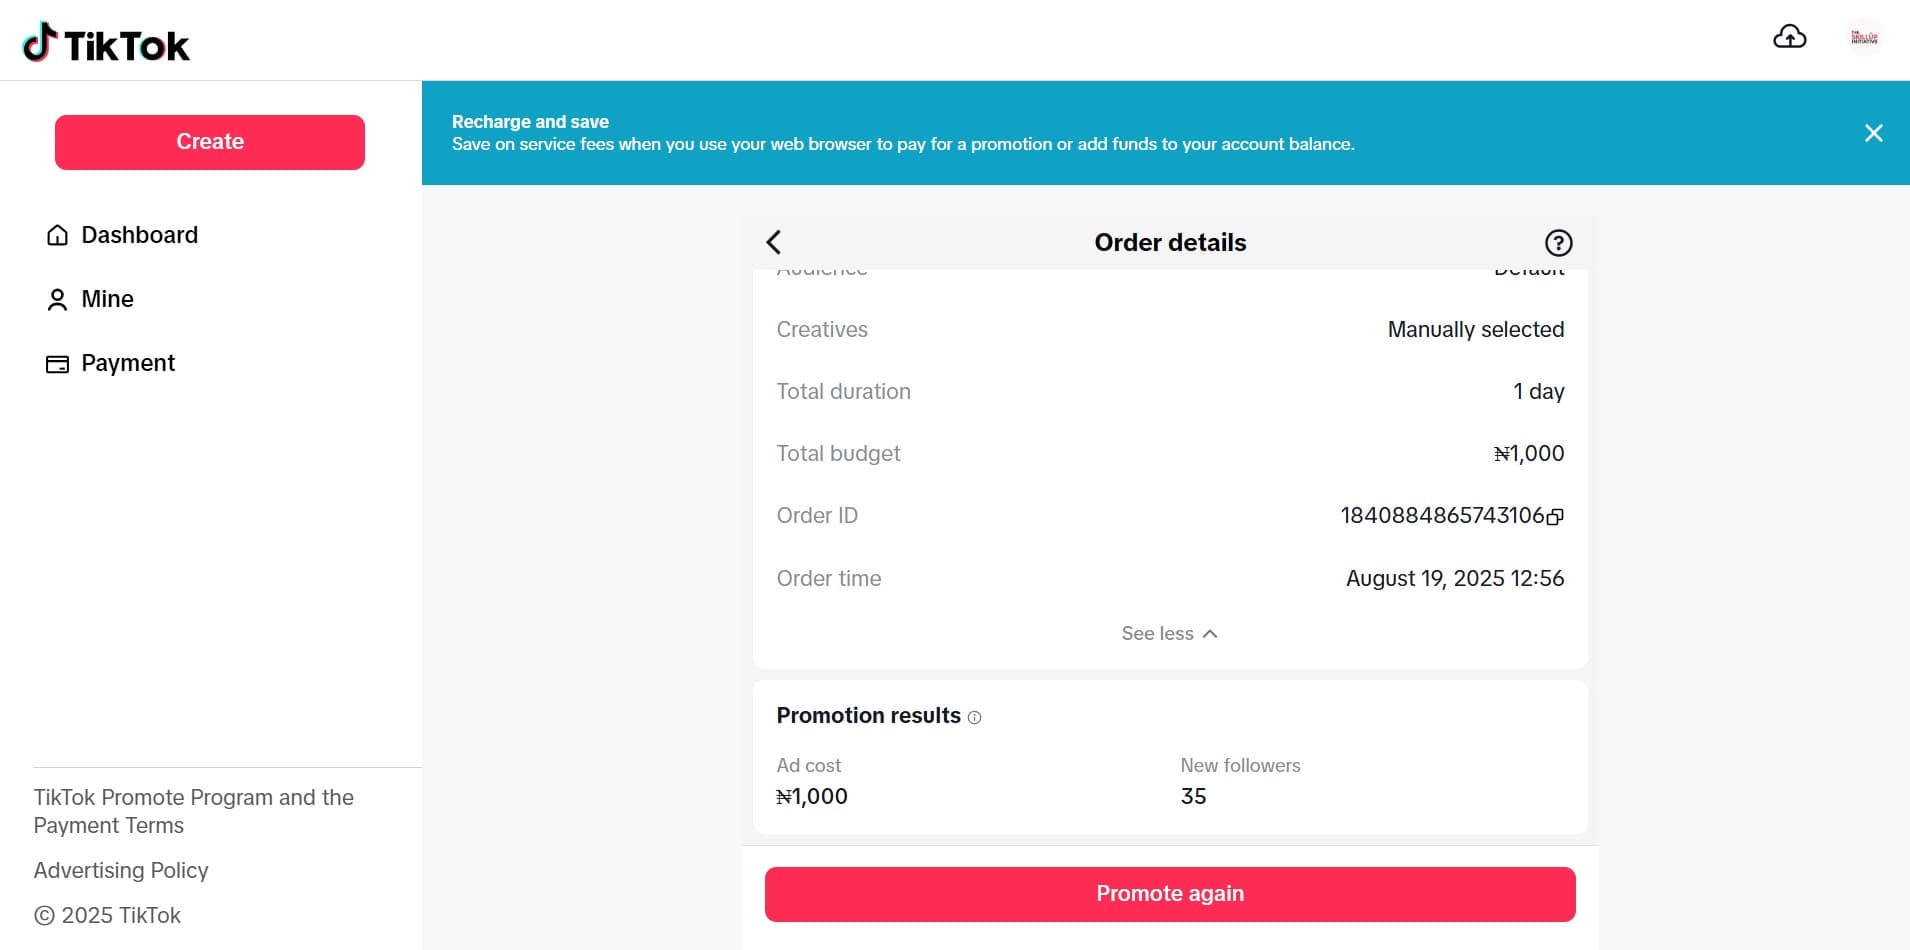1910x950 pixels.
Task: Open the Advertising Policy link
Action: pos(121,871)
